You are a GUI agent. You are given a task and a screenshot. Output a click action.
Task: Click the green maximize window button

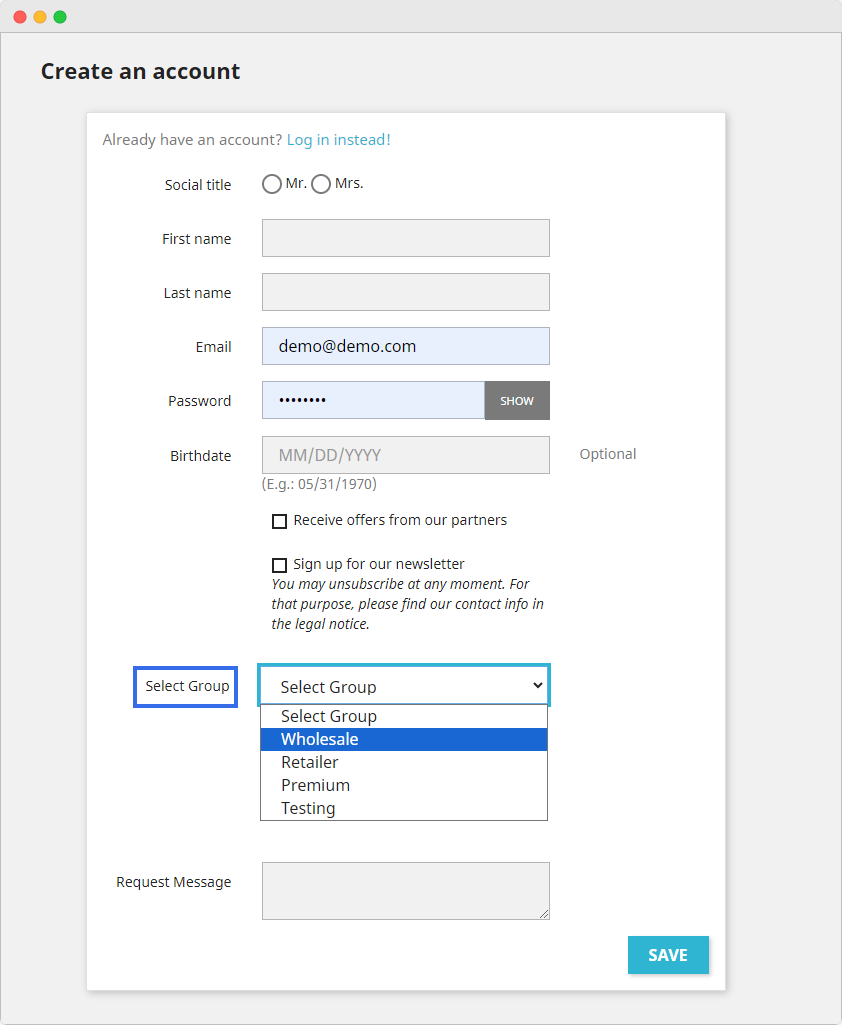(60, 17)
